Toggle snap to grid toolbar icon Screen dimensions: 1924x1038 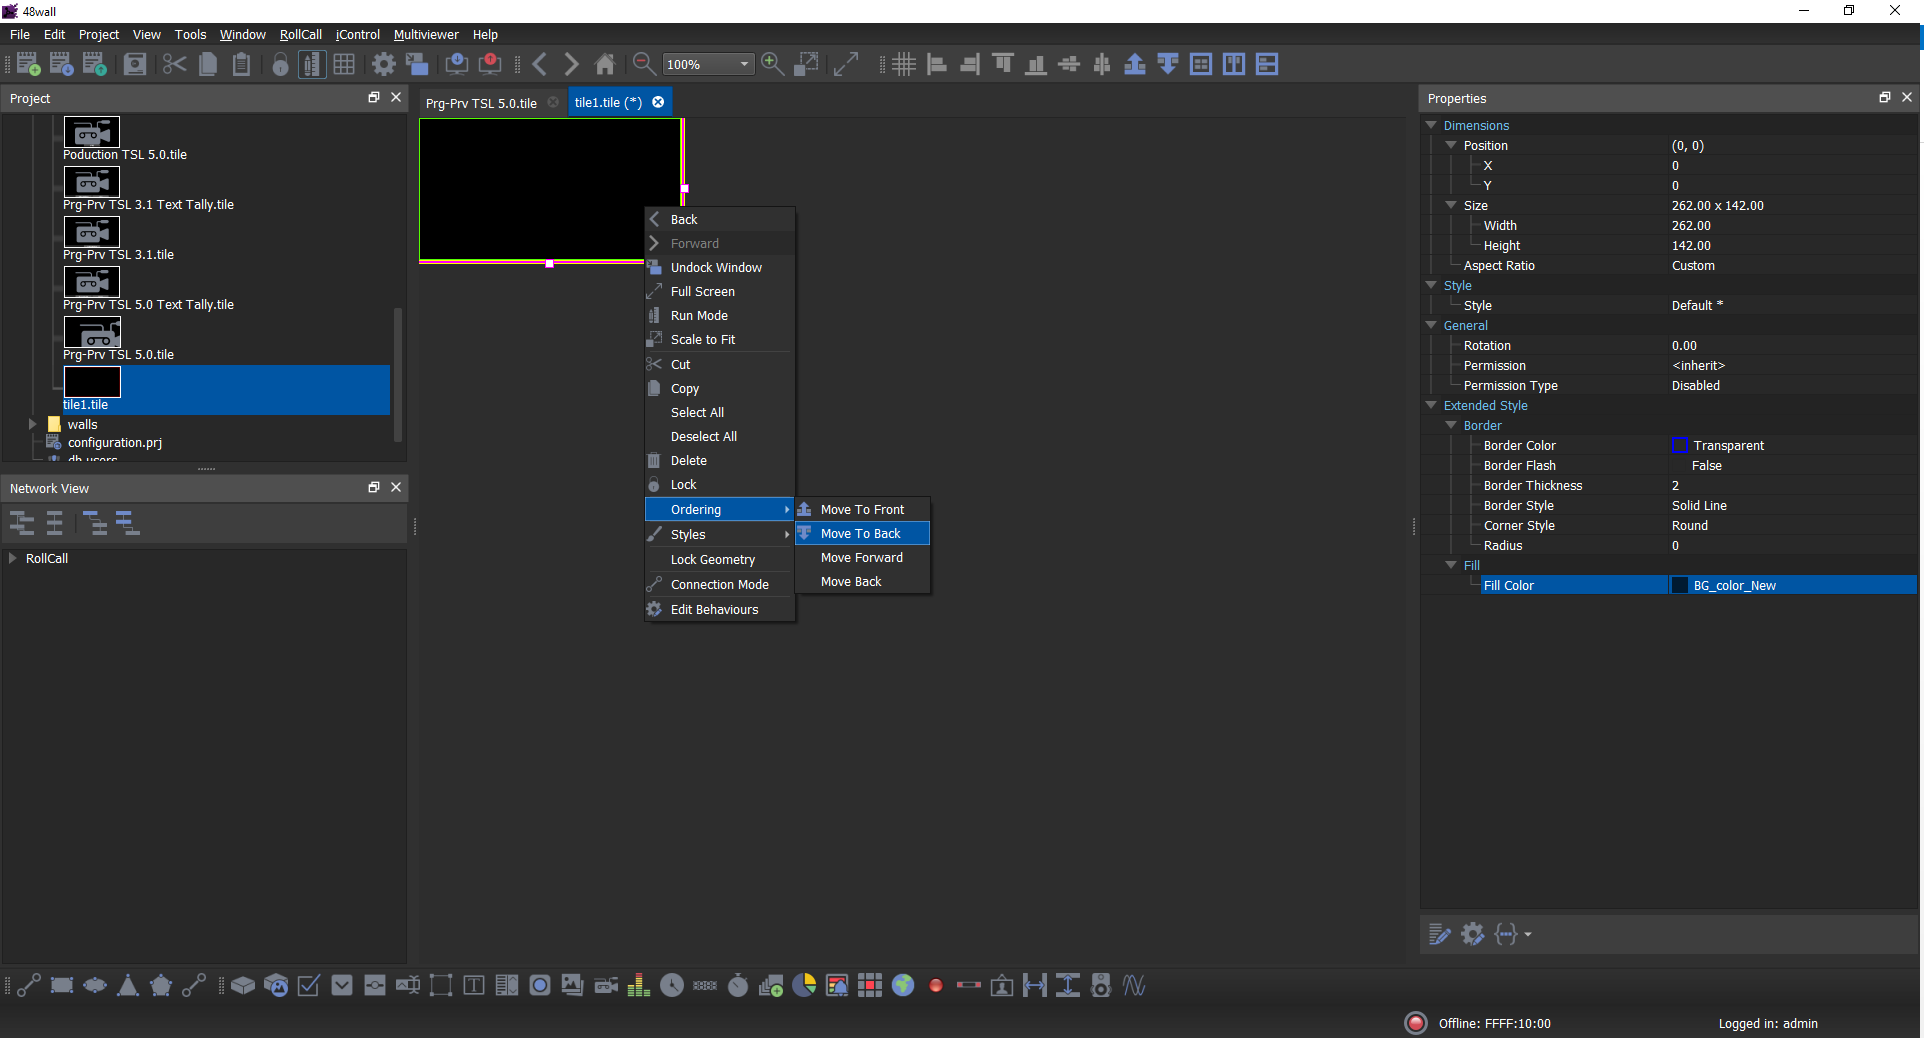(904, 64)
